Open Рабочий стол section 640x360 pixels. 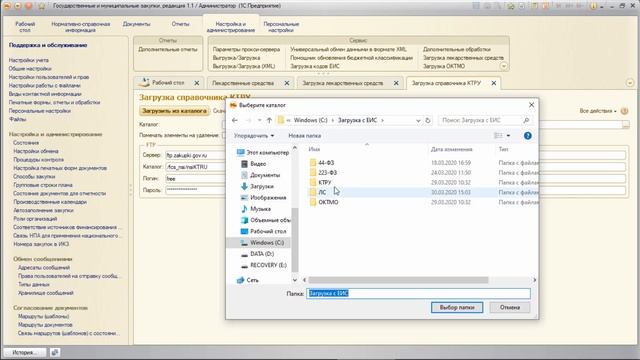point(25,27)
